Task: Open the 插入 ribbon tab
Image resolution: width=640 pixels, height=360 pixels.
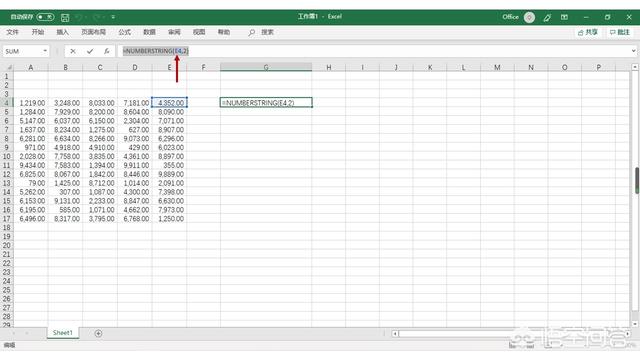Action: [x=62, y=32]
